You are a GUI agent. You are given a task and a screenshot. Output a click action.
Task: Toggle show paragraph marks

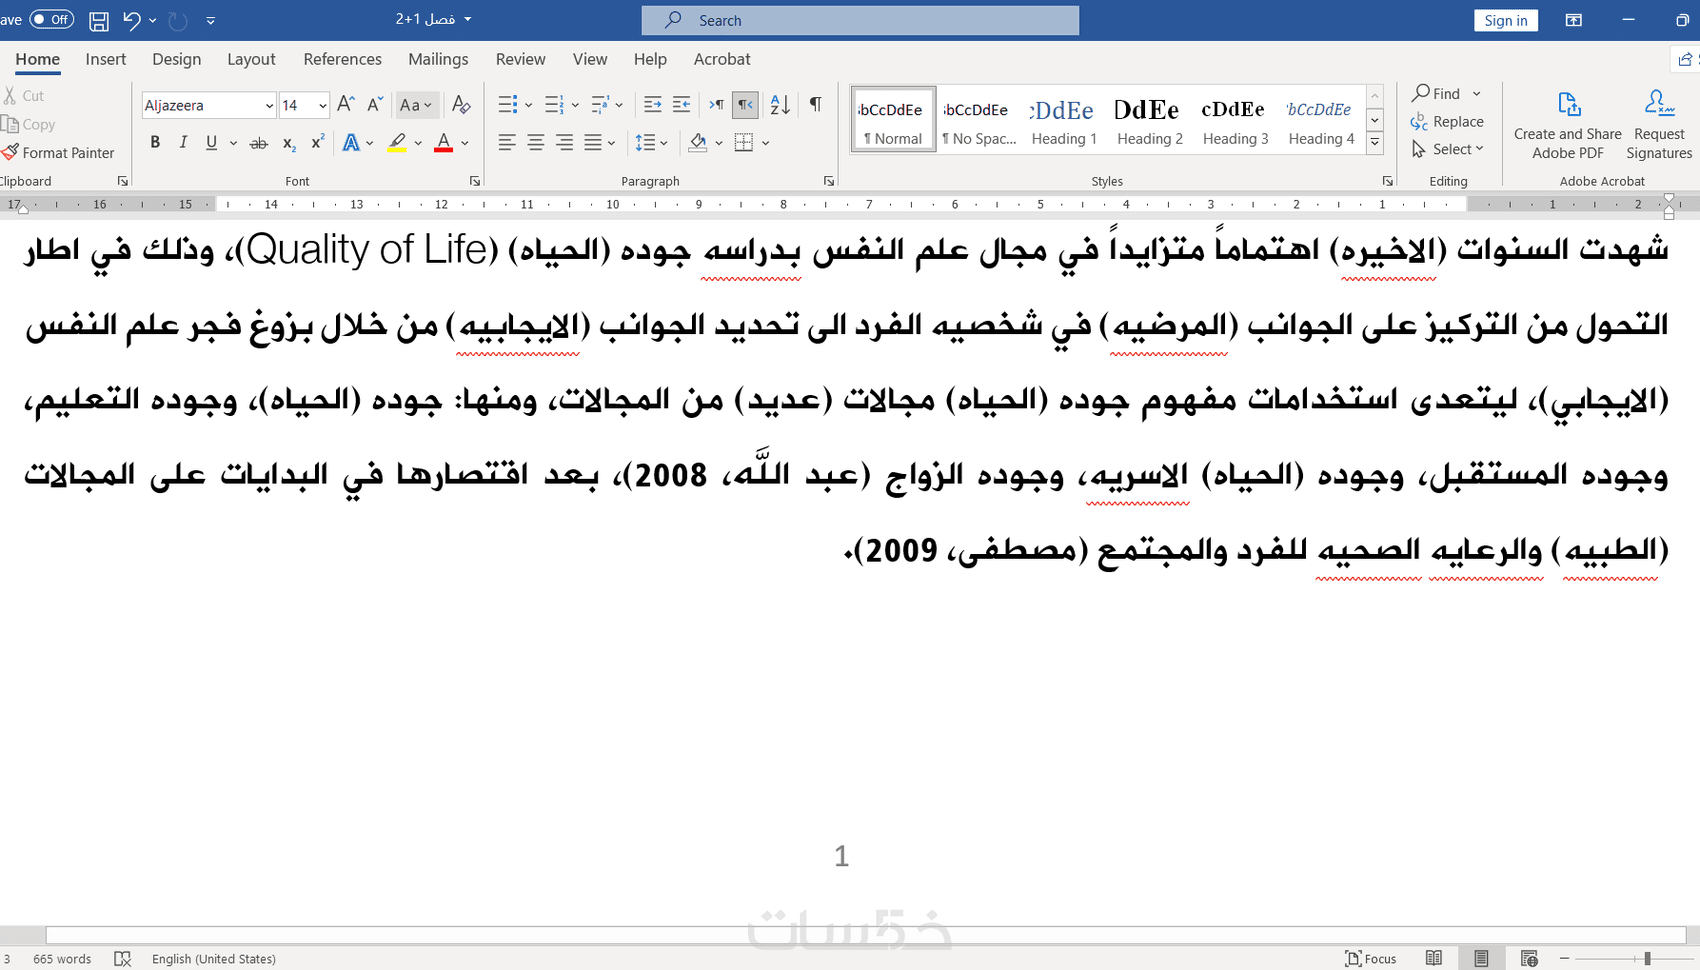tap(816, 105)
